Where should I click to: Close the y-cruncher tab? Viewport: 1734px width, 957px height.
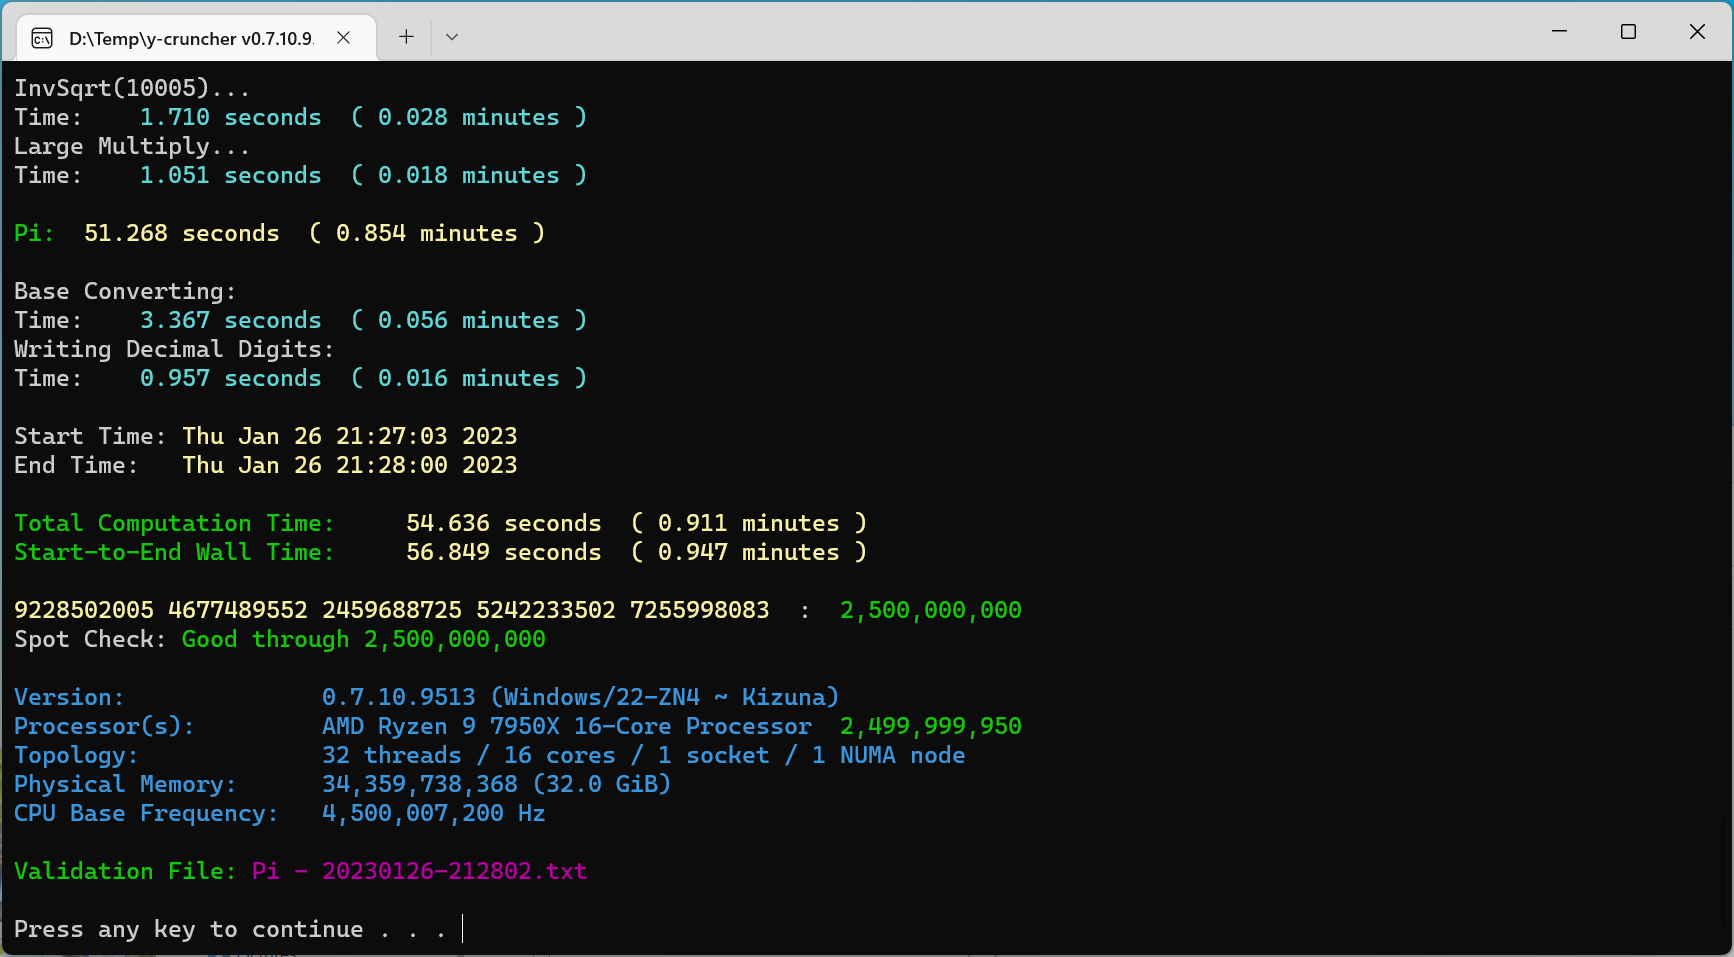[343, 37]
